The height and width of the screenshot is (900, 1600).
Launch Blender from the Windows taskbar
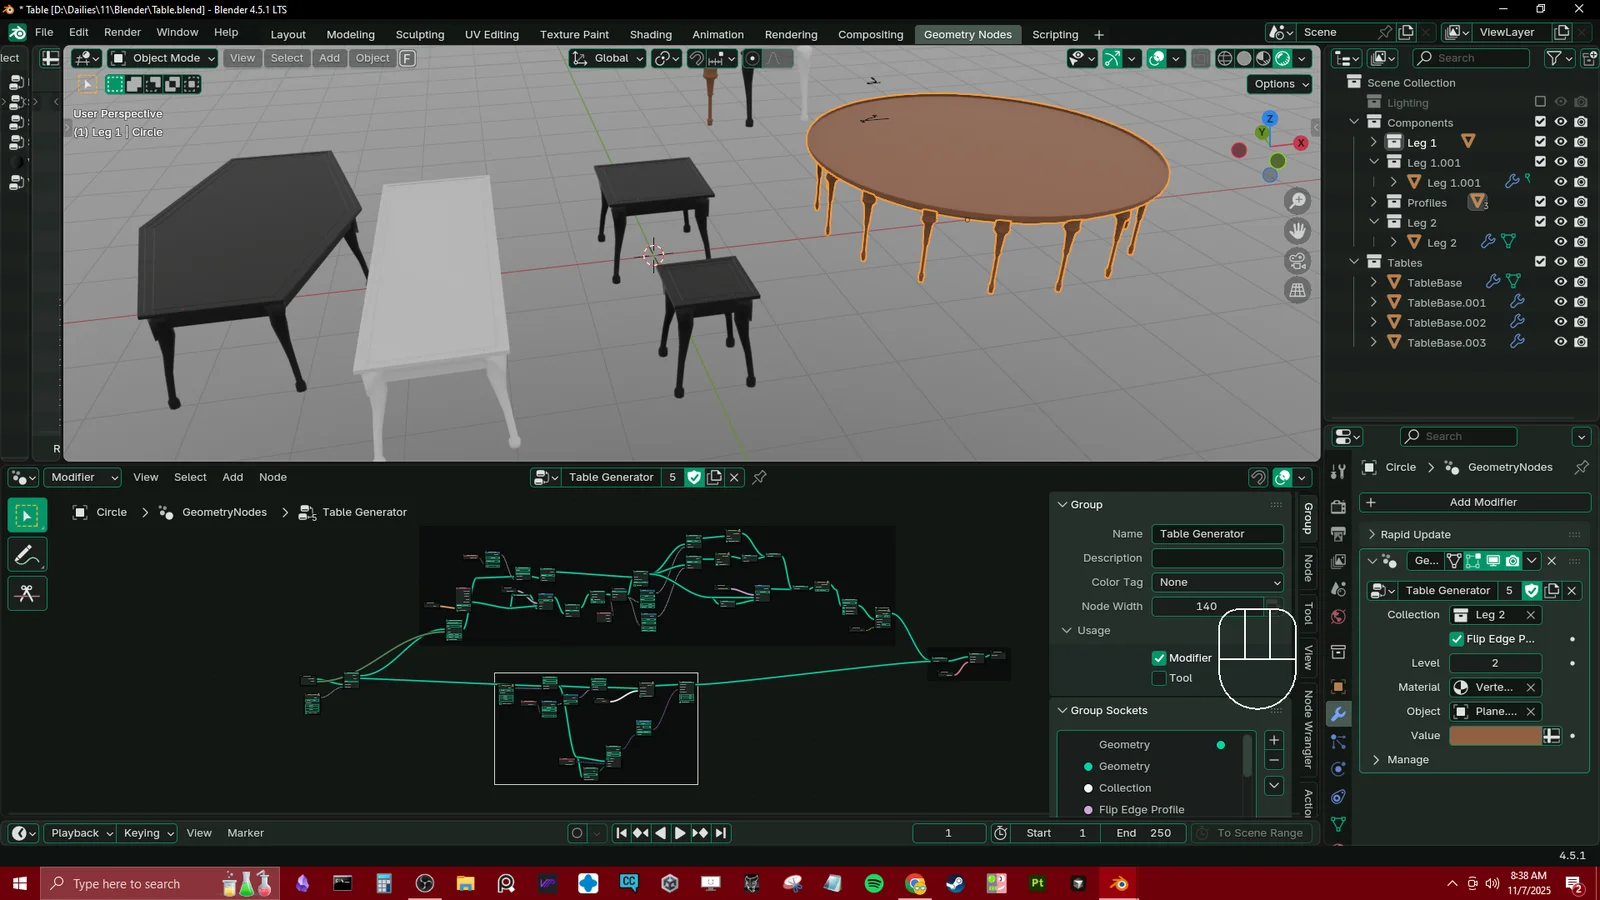point(1119,883)
